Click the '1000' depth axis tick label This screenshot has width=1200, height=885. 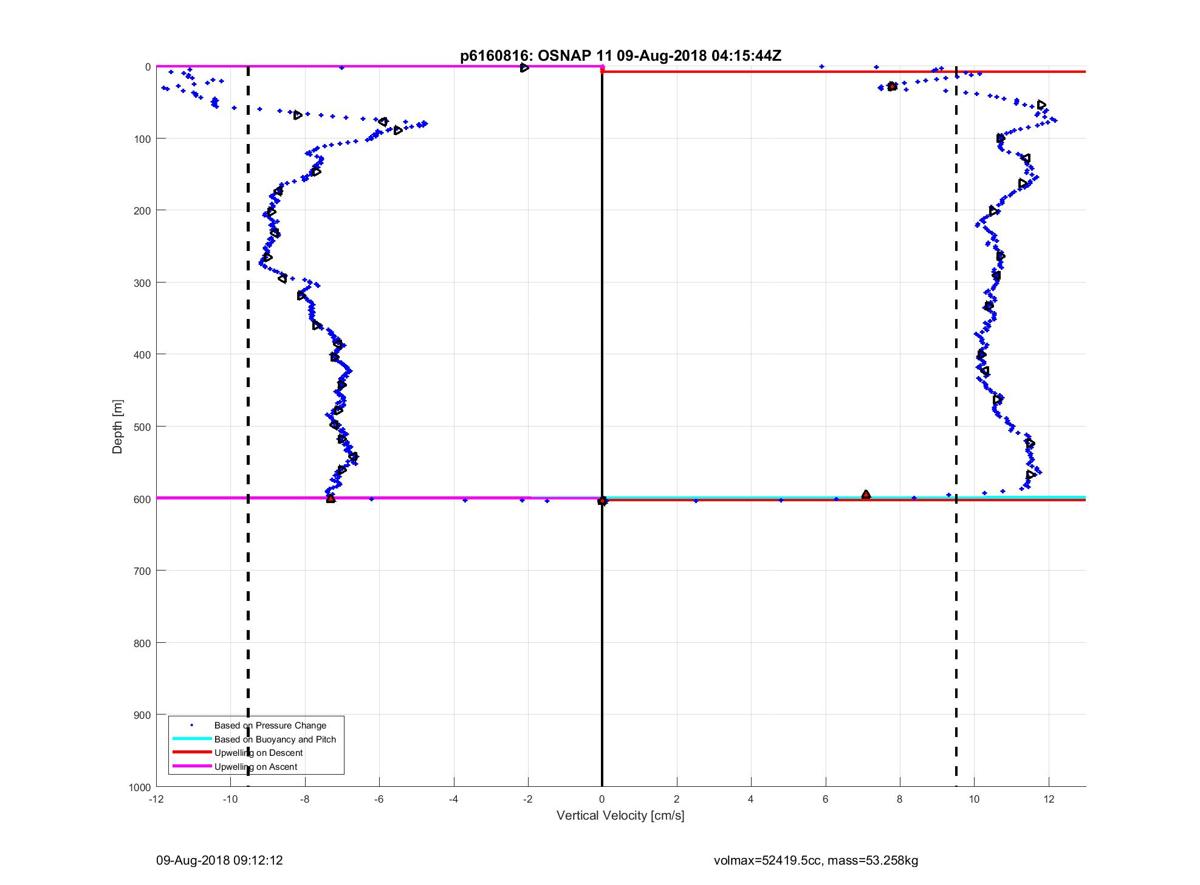pyautogui.click(x=139, y=787)
